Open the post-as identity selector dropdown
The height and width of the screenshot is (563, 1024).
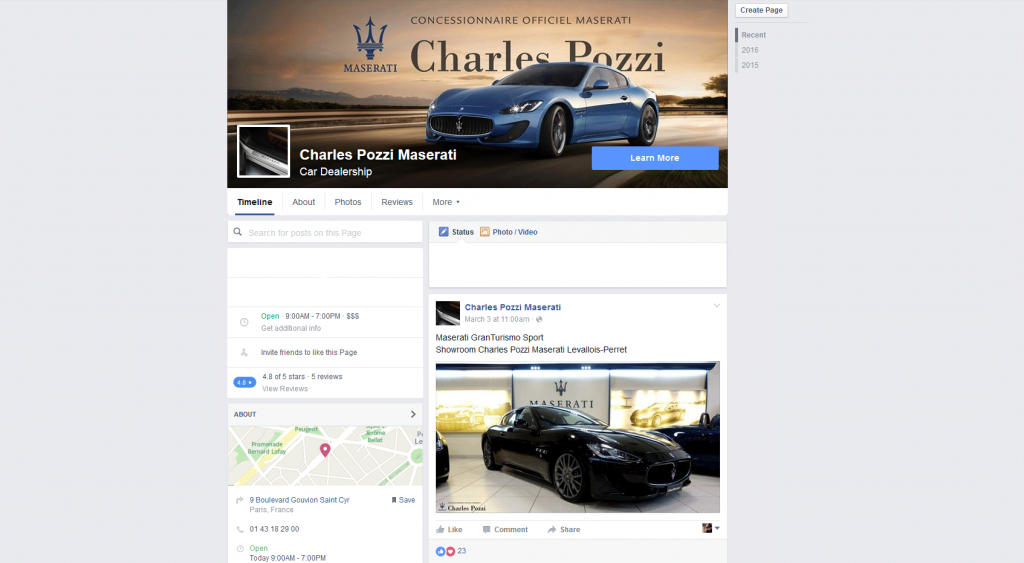(x=711, y=528)
